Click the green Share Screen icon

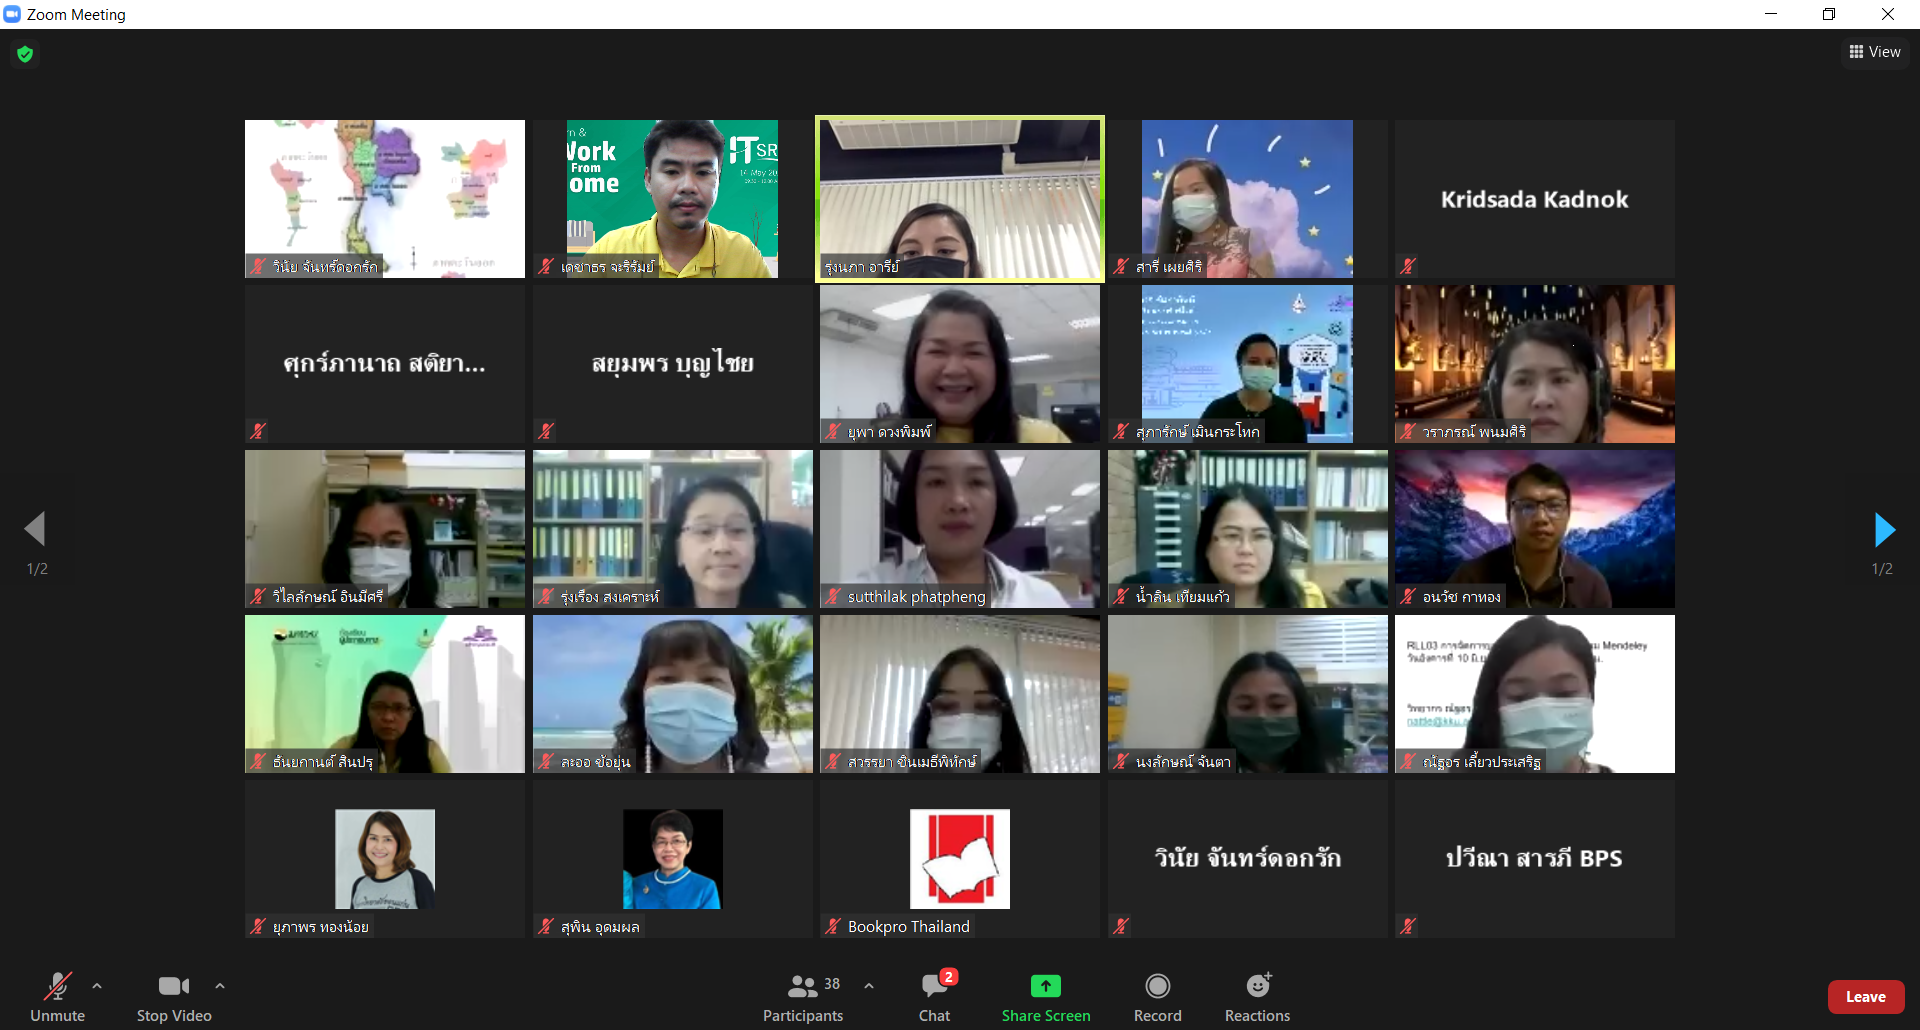1045,986
